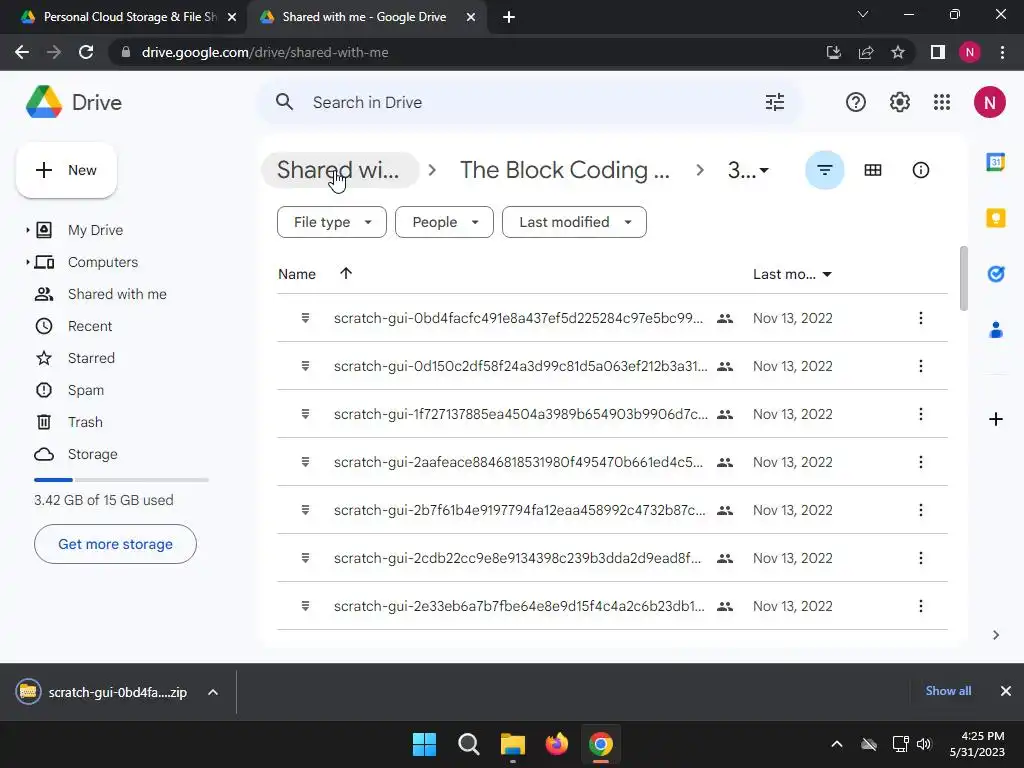Open advanced search options slider icon
Viewport: 1024px width, 768px height.
tap(775, 102)
